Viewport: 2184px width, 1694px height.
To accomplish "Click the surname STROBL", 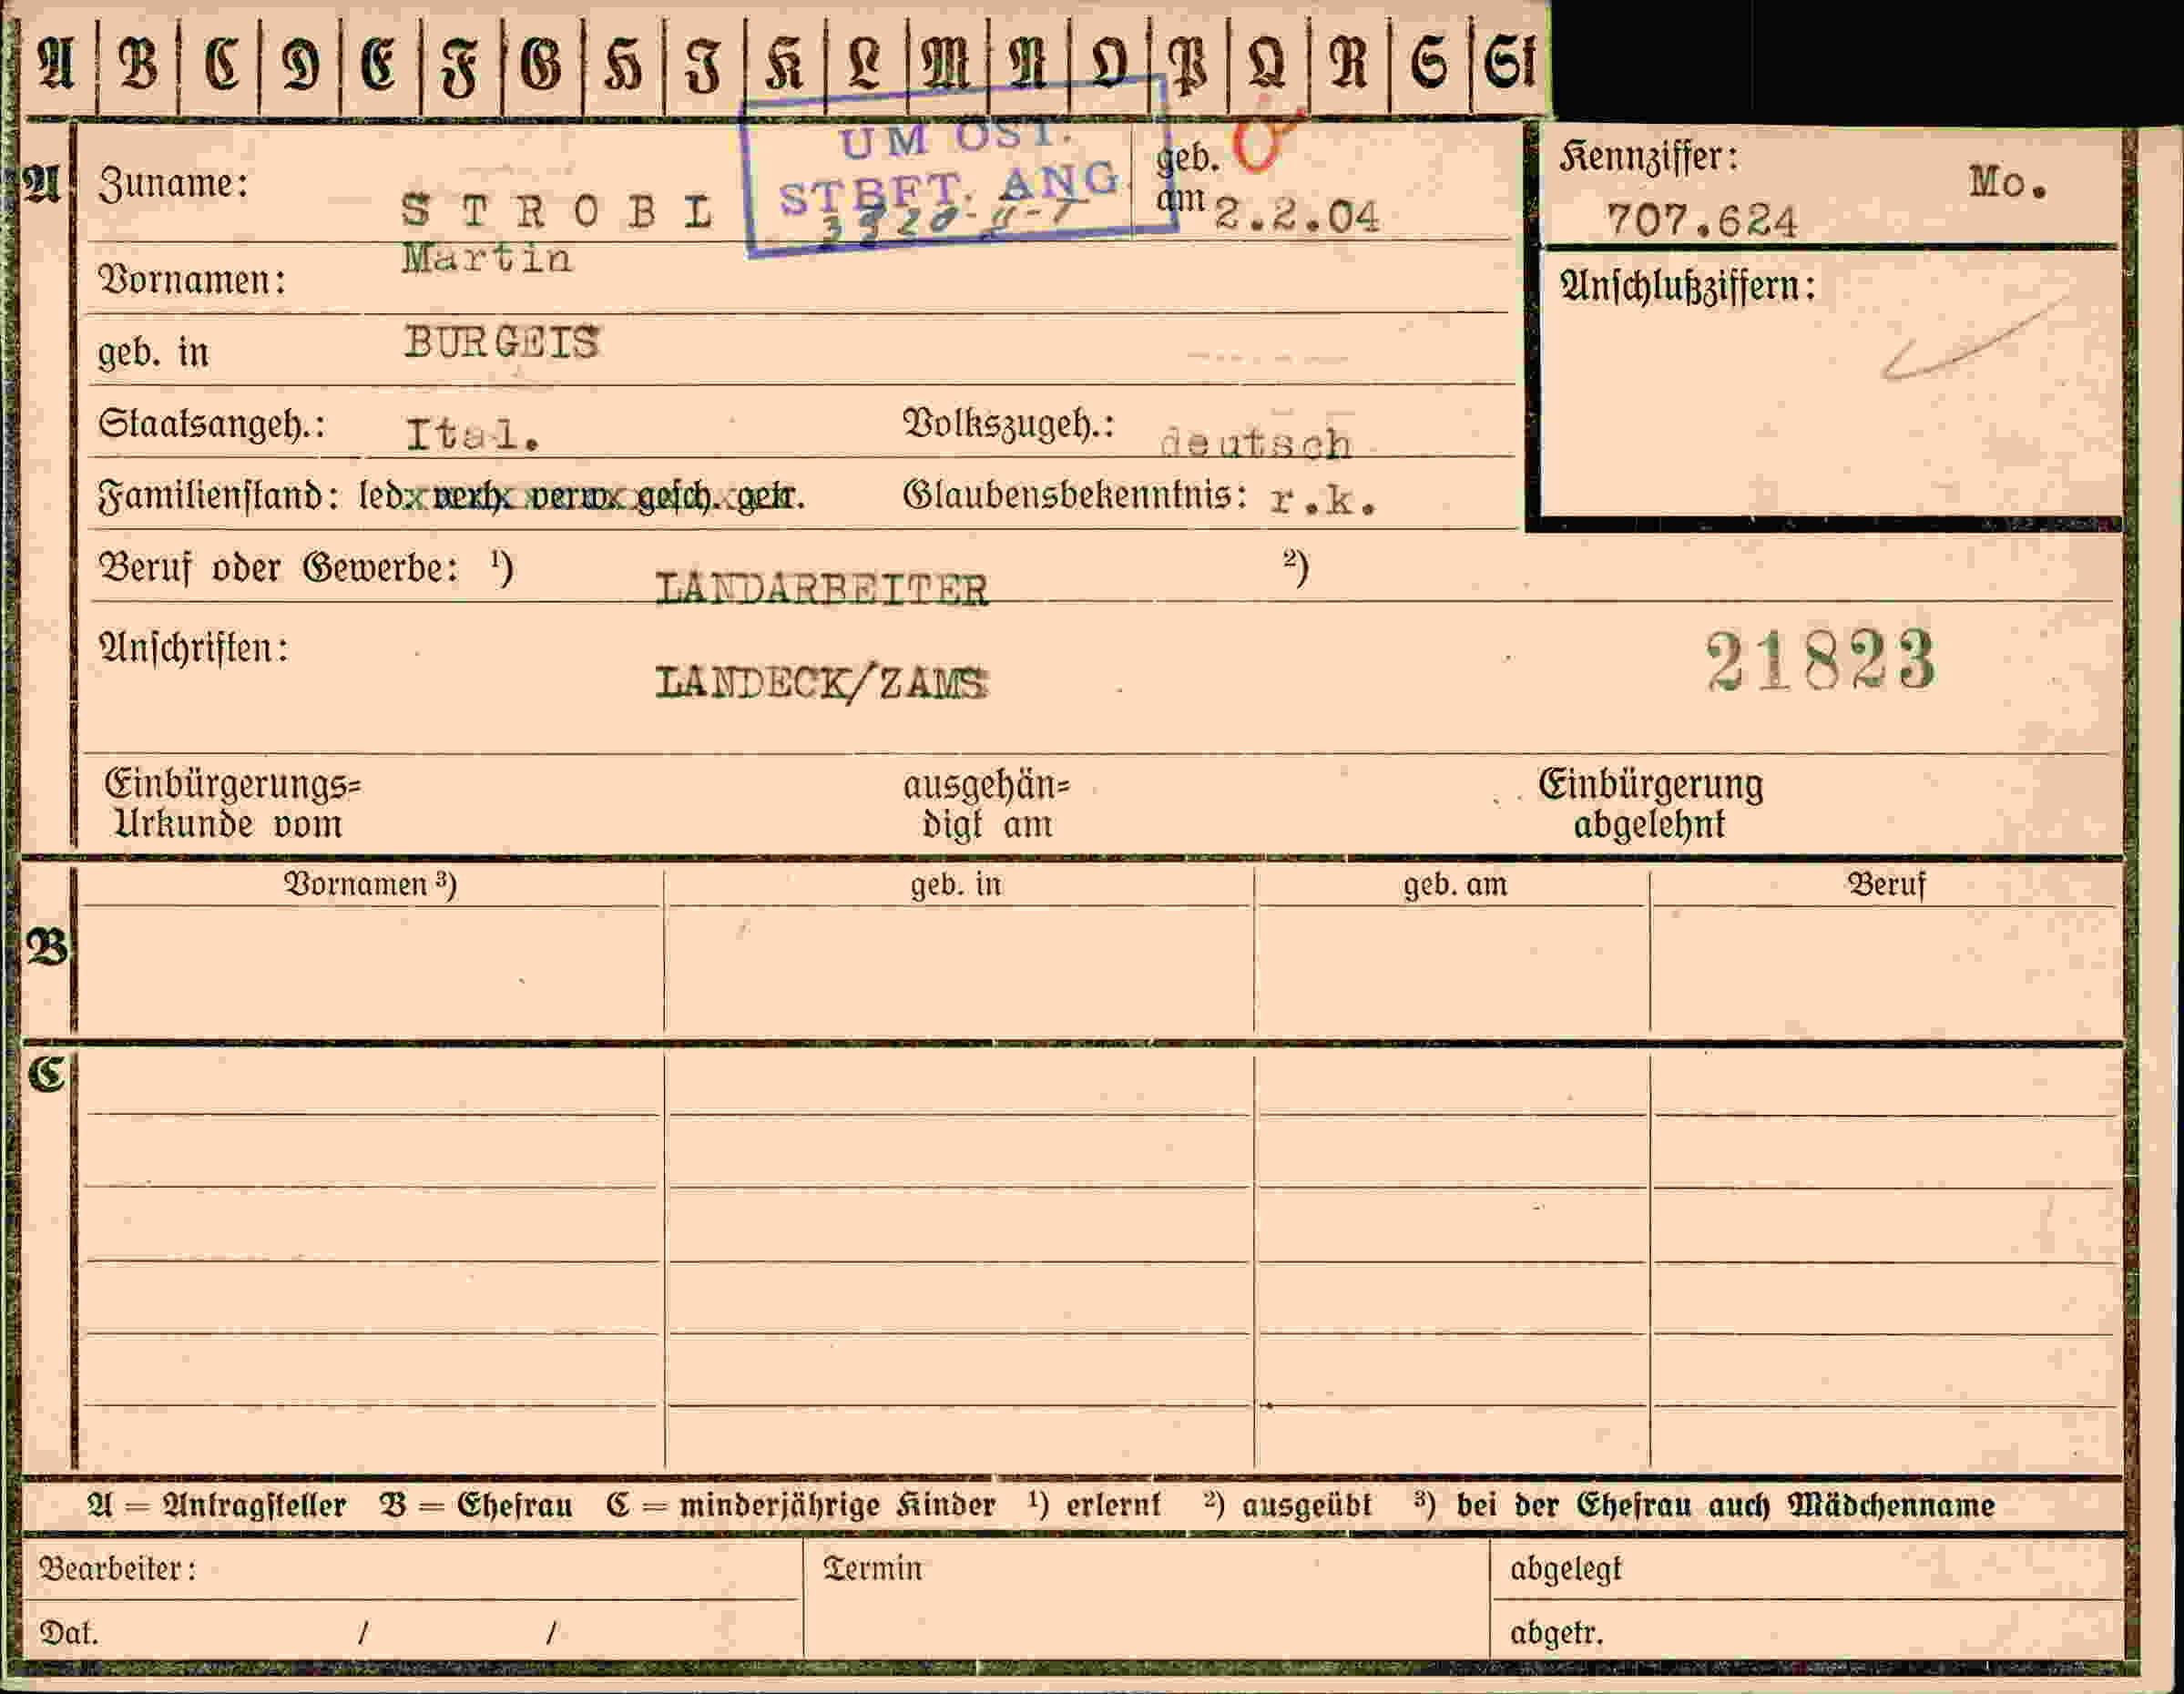I will coord(557,211).
